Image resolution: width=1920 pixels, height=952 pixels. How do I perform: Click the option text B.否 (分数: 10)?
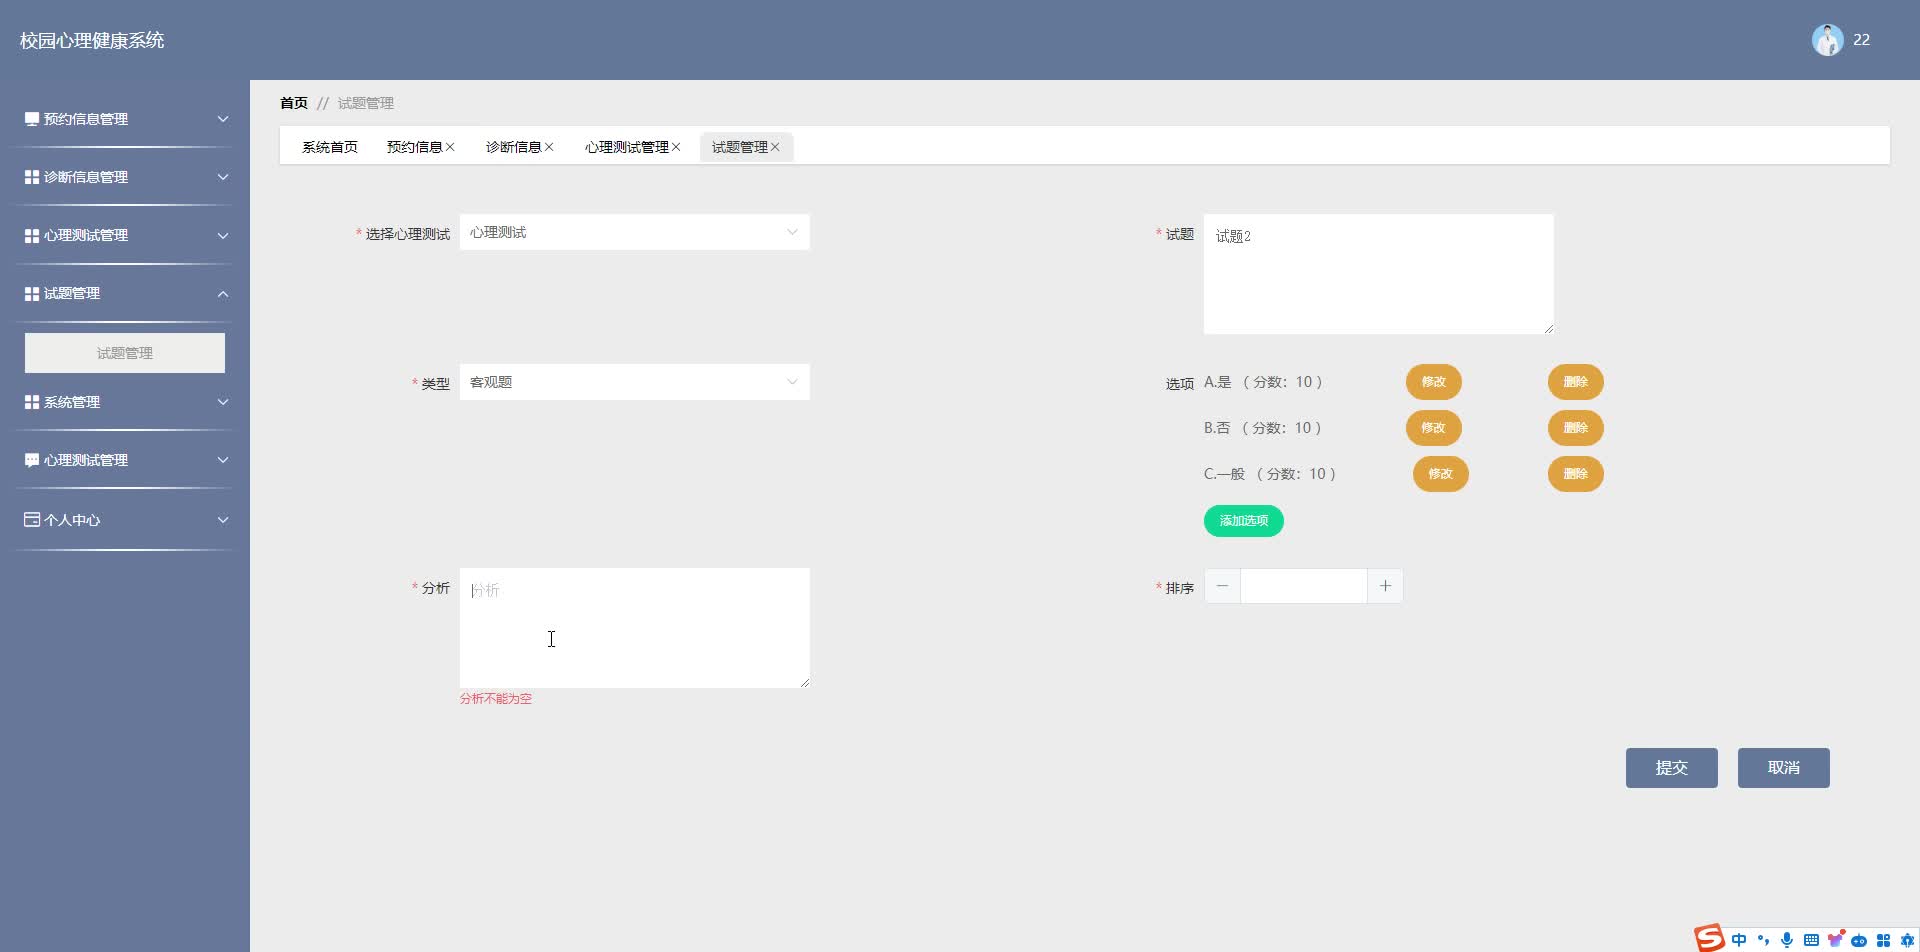click(1263, 428)
